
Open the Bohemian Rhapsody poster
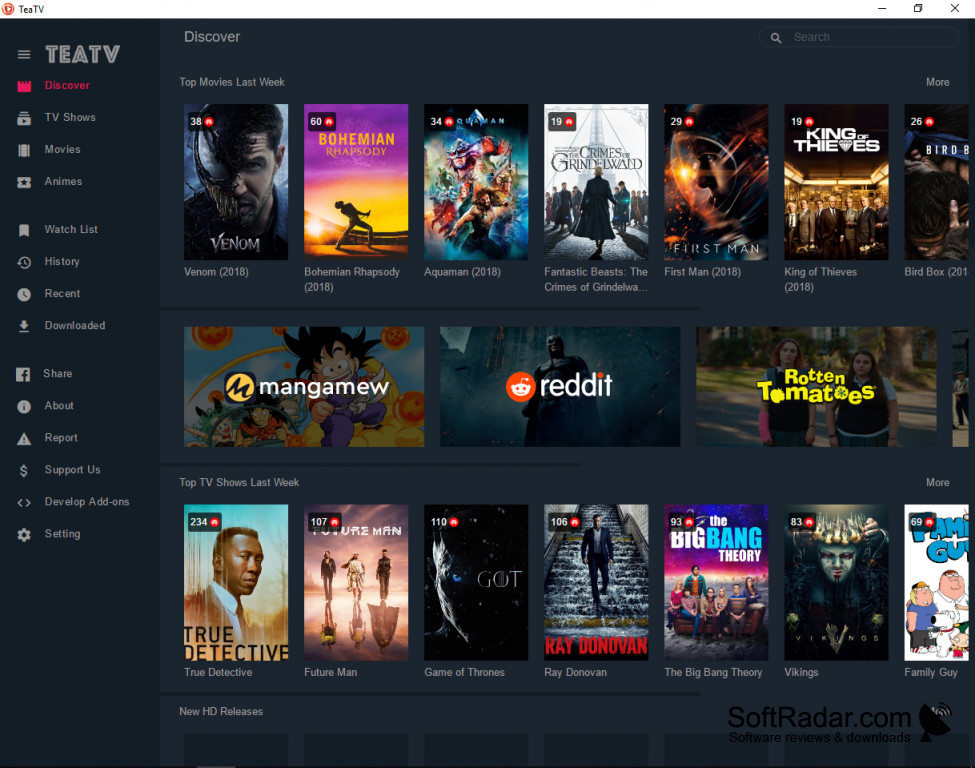pos(356,182)
